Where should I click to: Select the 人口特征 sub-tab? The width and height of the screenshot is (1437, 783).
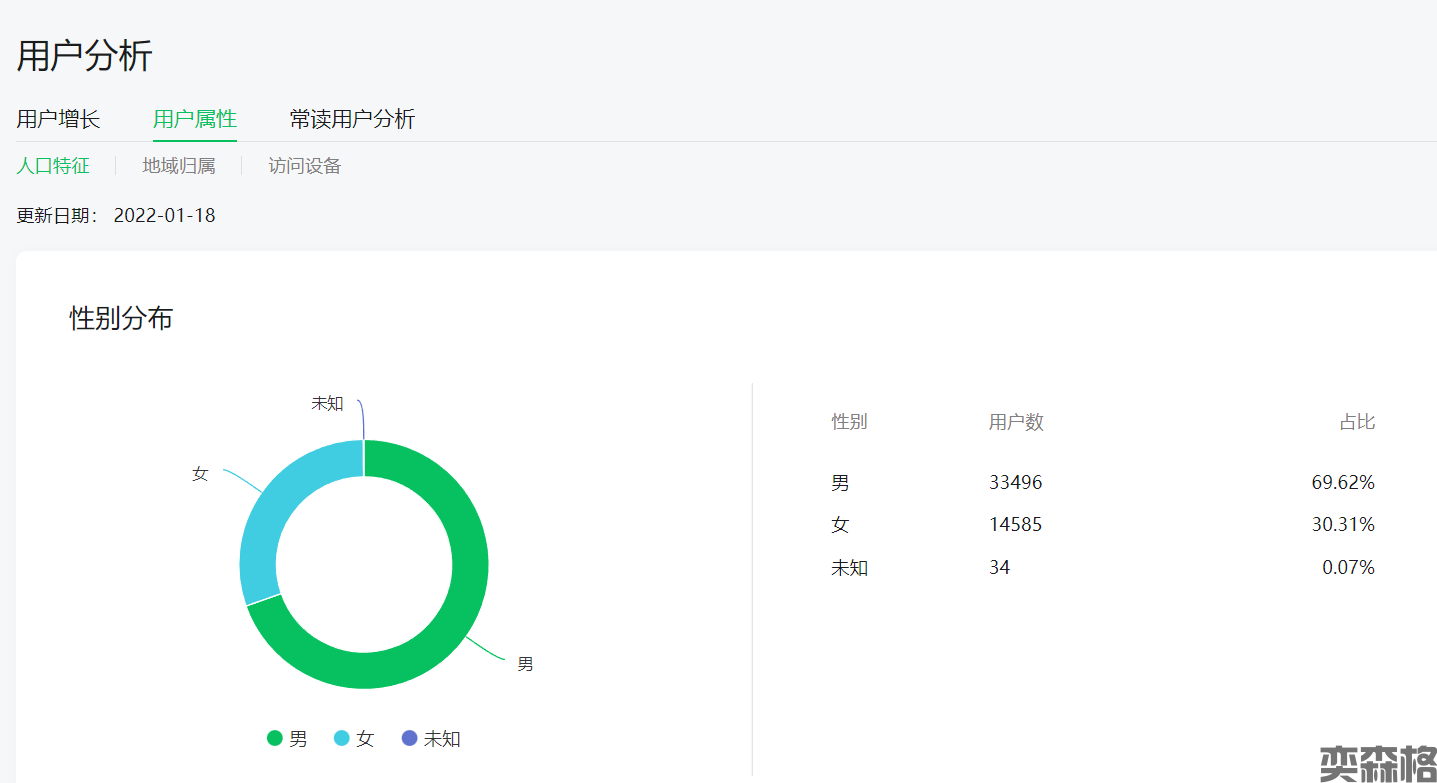[53, 166]
